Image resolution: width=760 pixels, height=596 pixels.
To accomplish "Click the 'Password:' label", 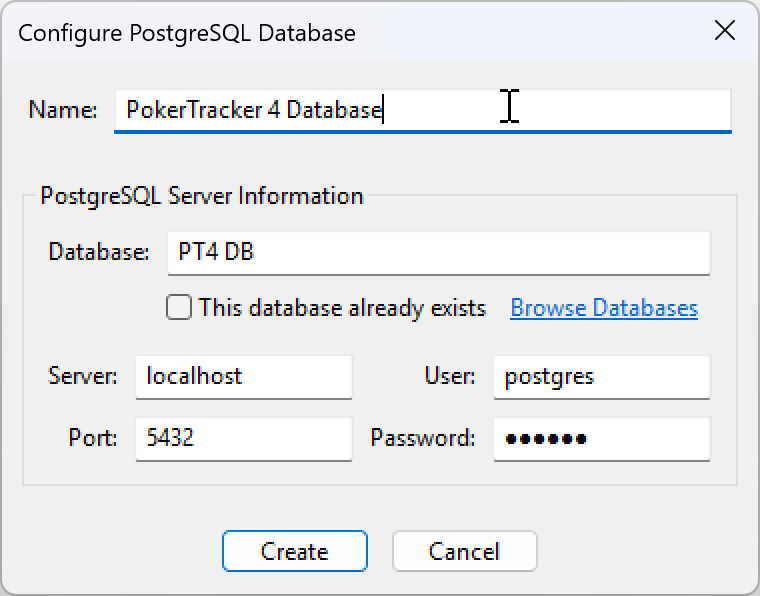I will tap(423, 438).
